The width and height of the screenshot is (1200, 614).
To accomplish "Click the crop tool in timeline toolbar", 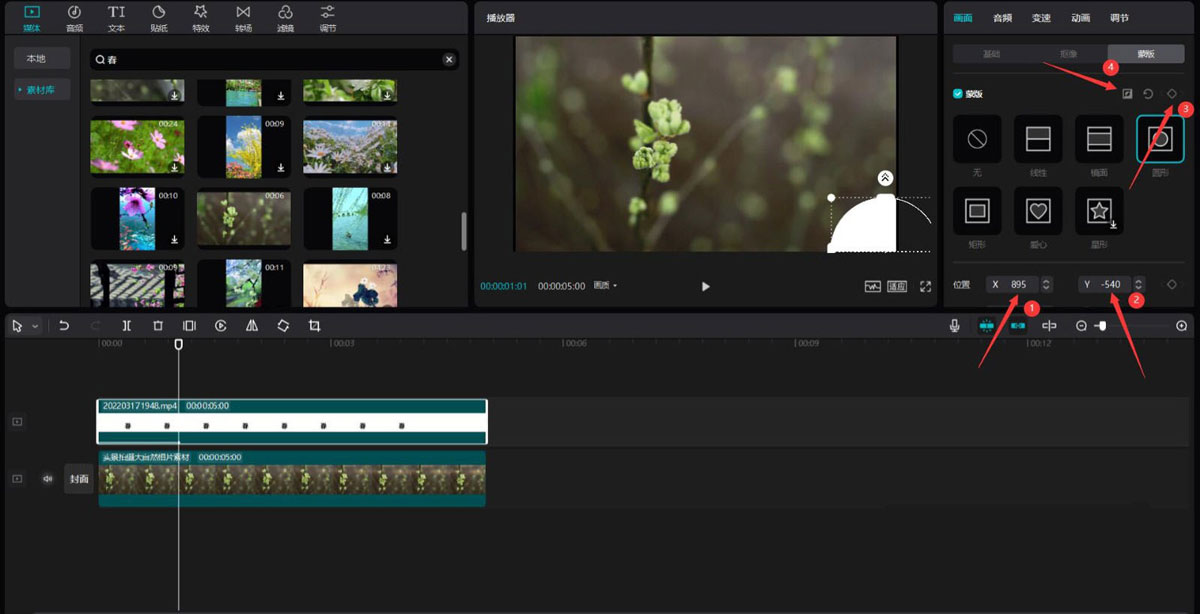I will 315,326.
